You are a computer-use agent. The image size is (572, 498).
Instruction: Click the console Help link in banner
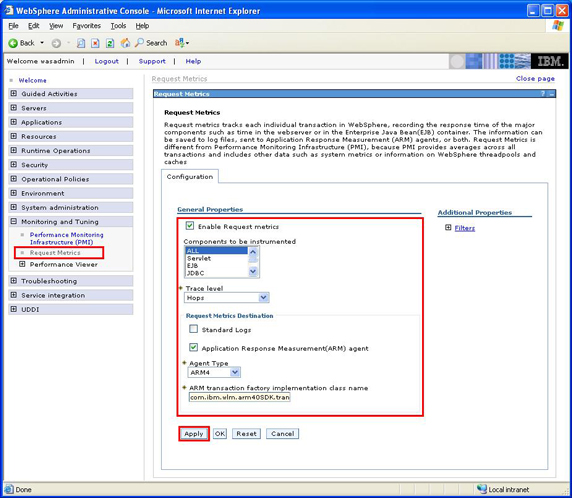click(x=193, y=61)
